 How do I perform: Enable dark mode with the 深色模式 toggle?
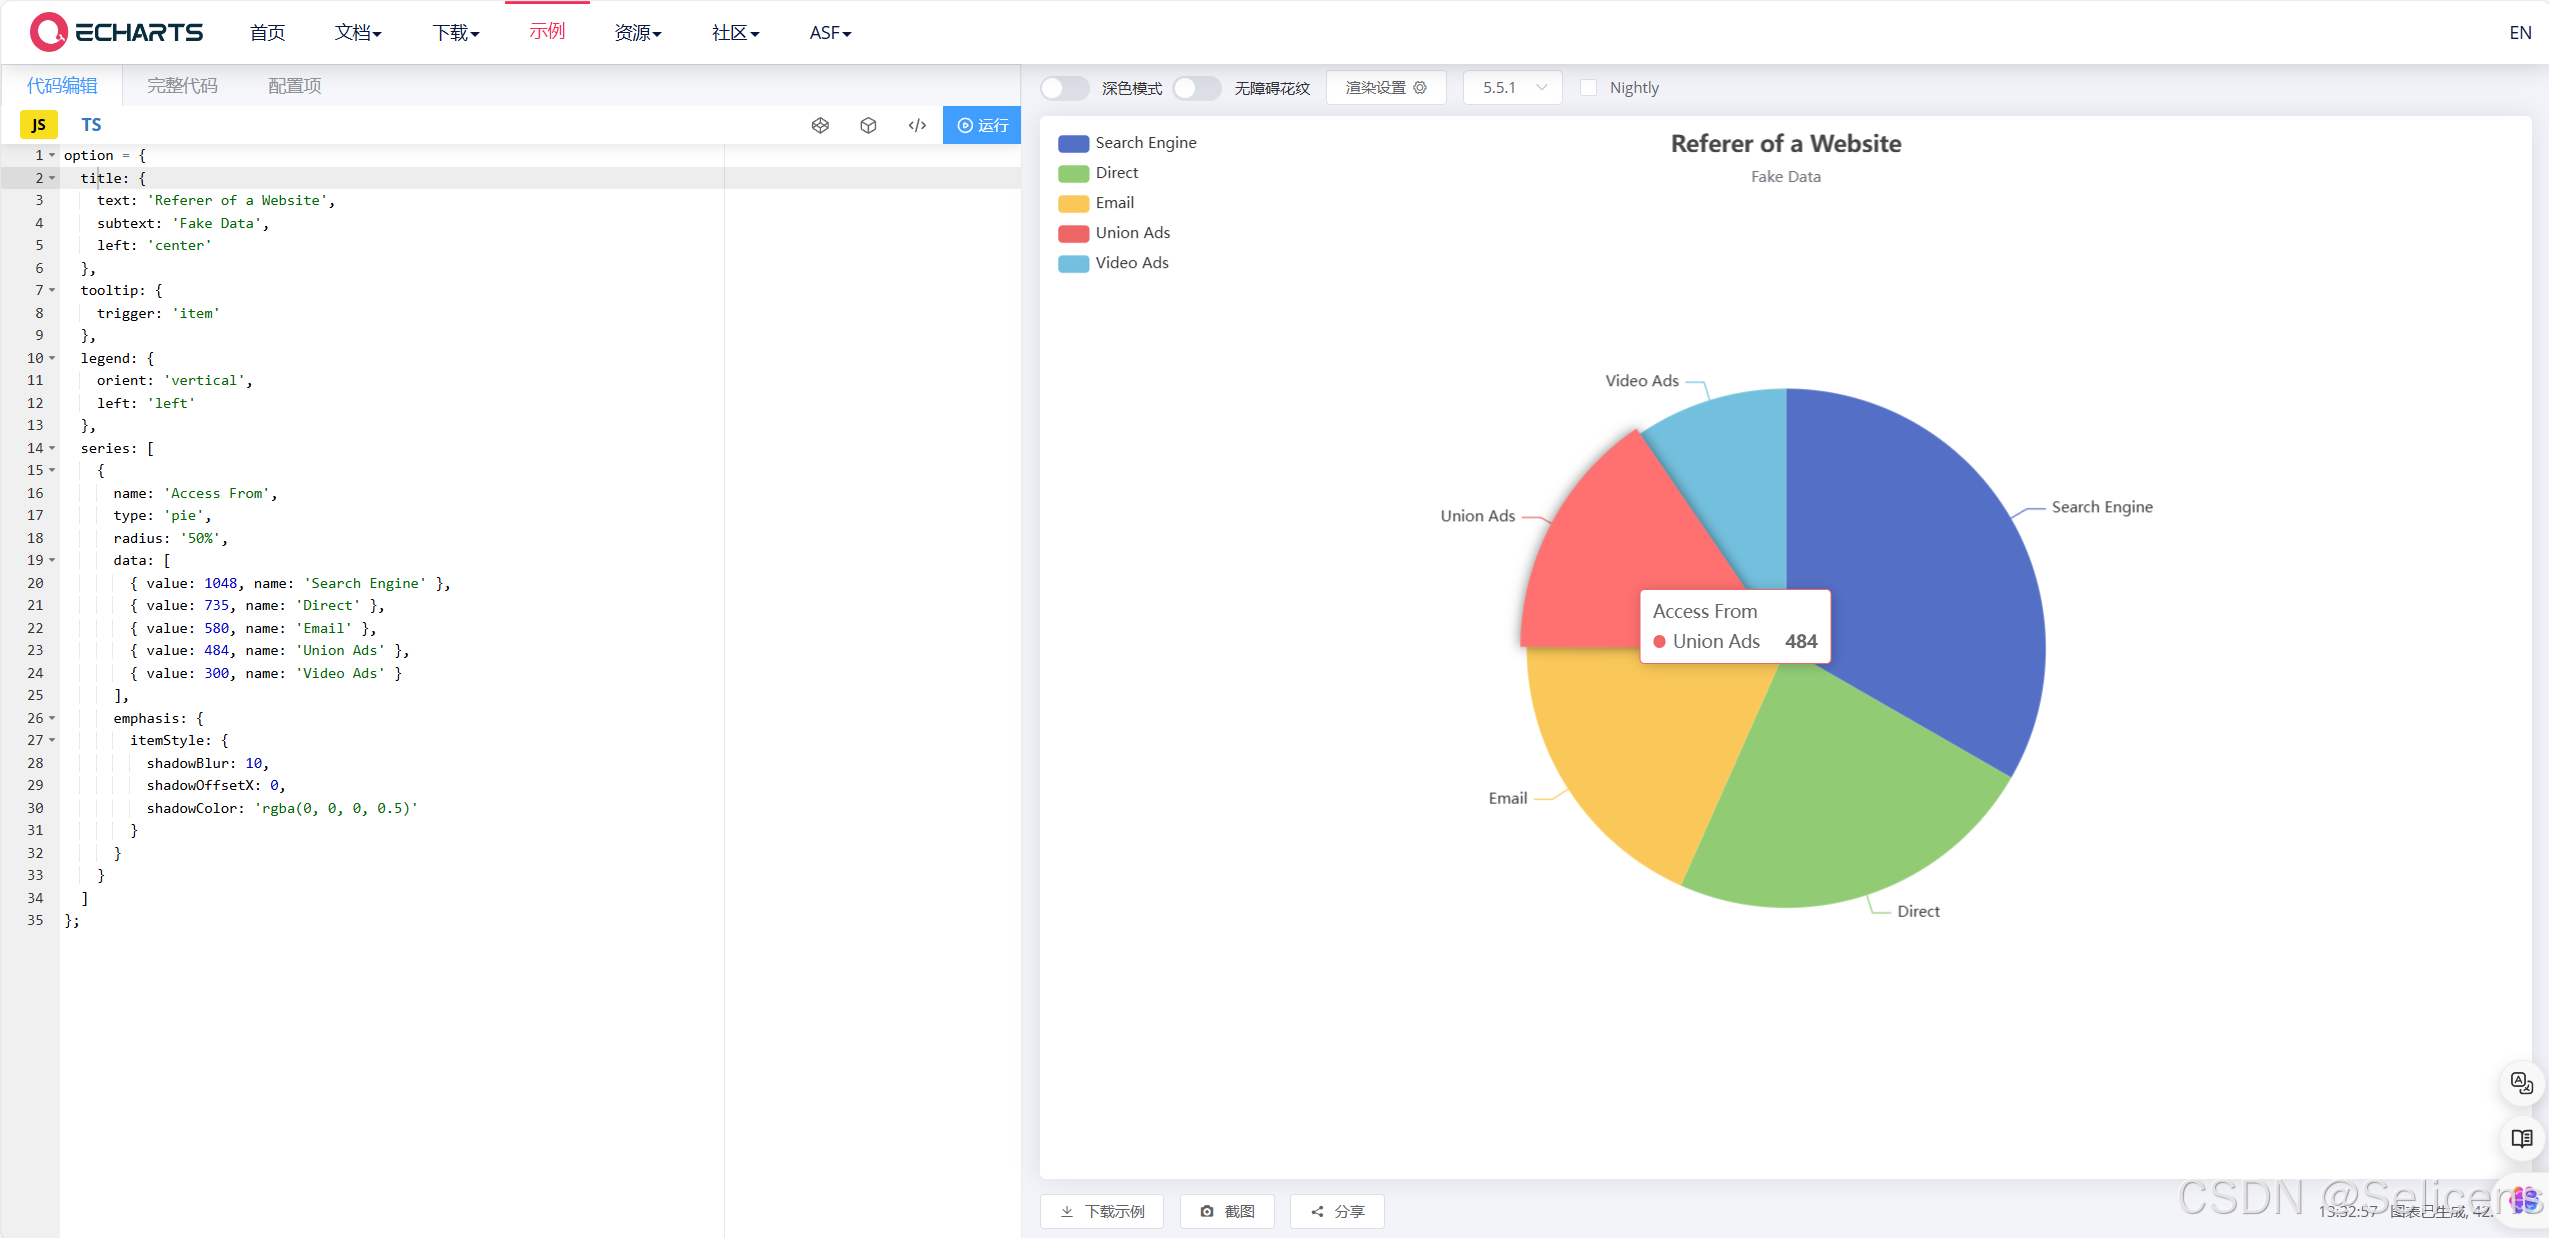pyautogui.click(x=1063, y=88)
